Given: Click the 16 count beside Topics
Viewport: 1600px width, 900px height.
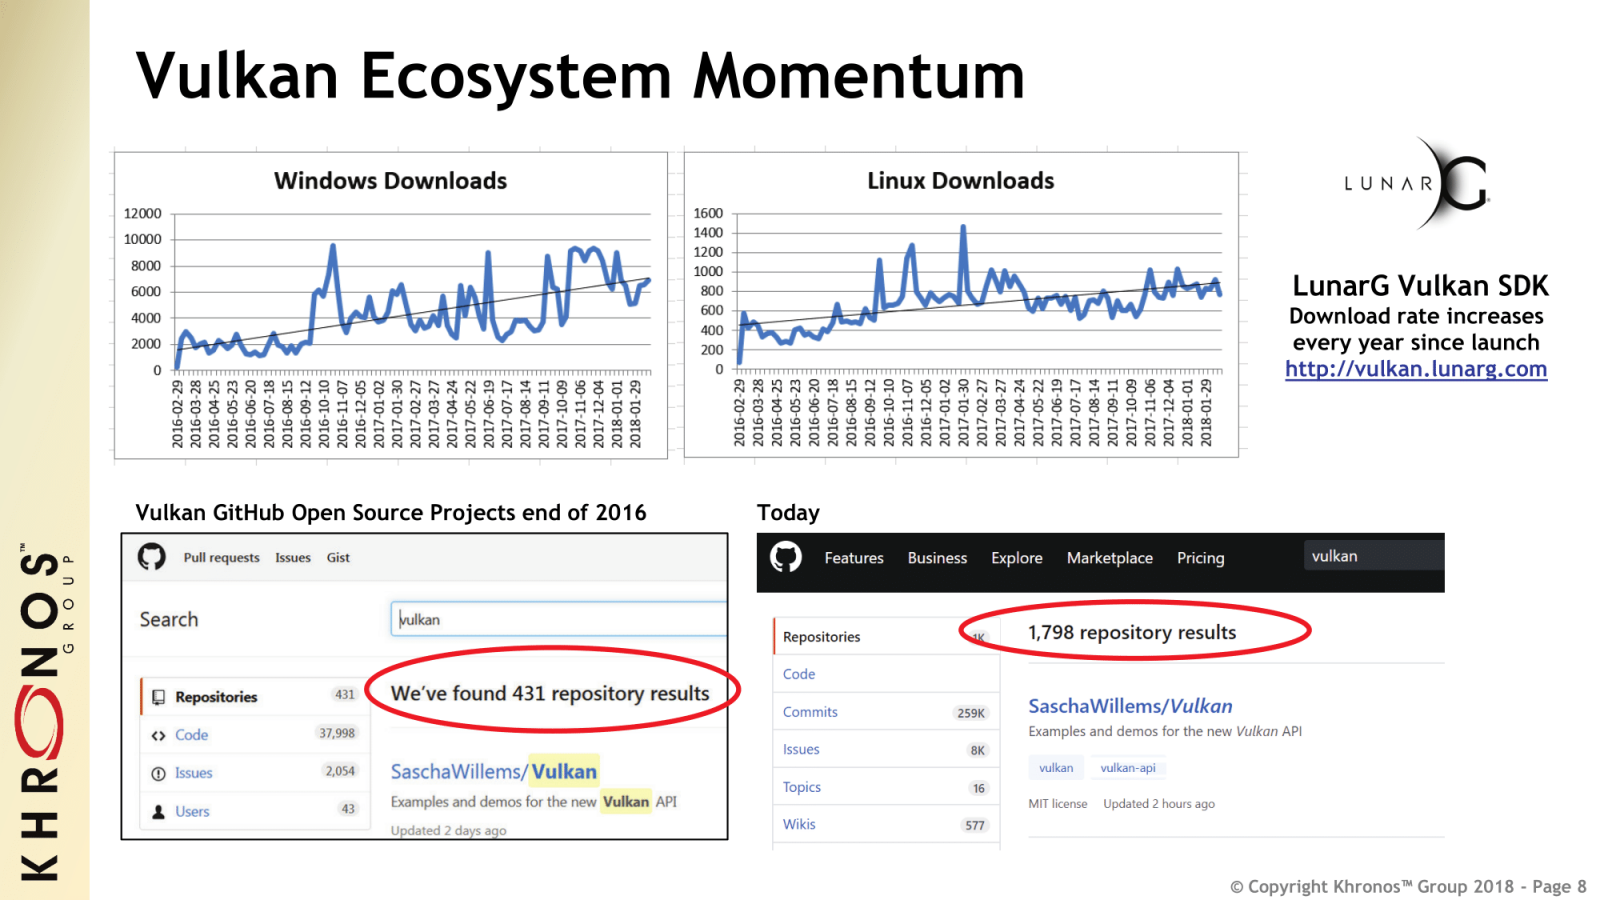Looking at the screenshot, I should (978, 788).
